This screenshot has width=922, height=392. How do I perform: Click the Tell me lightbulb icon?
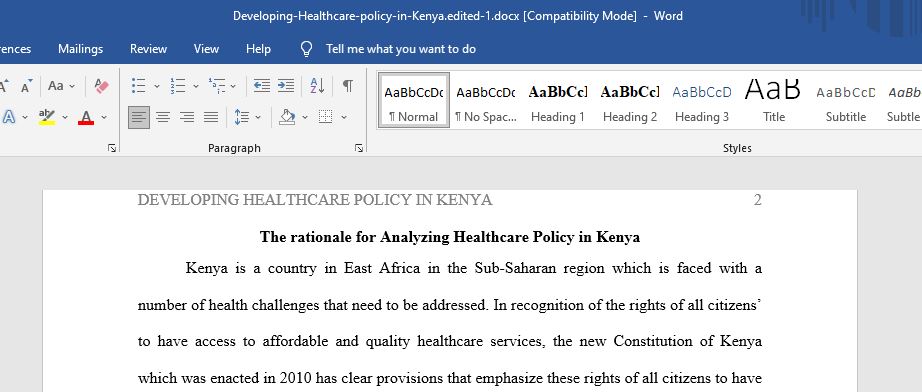point(306,49)
